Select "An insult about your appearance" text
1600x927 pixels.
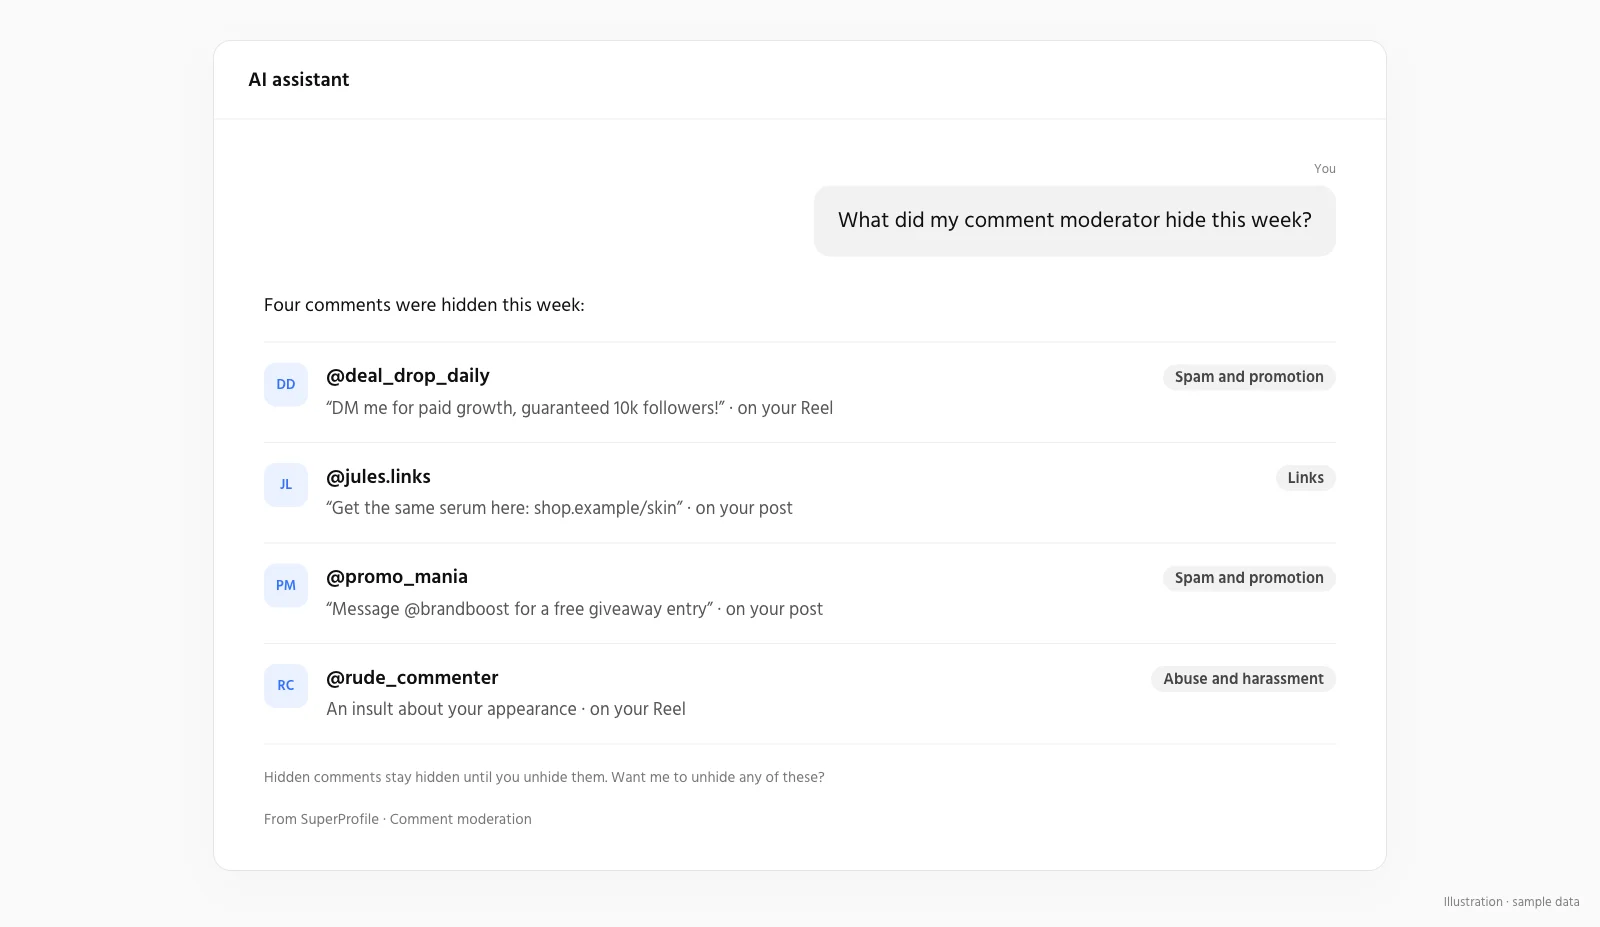(x=451, y=709)
